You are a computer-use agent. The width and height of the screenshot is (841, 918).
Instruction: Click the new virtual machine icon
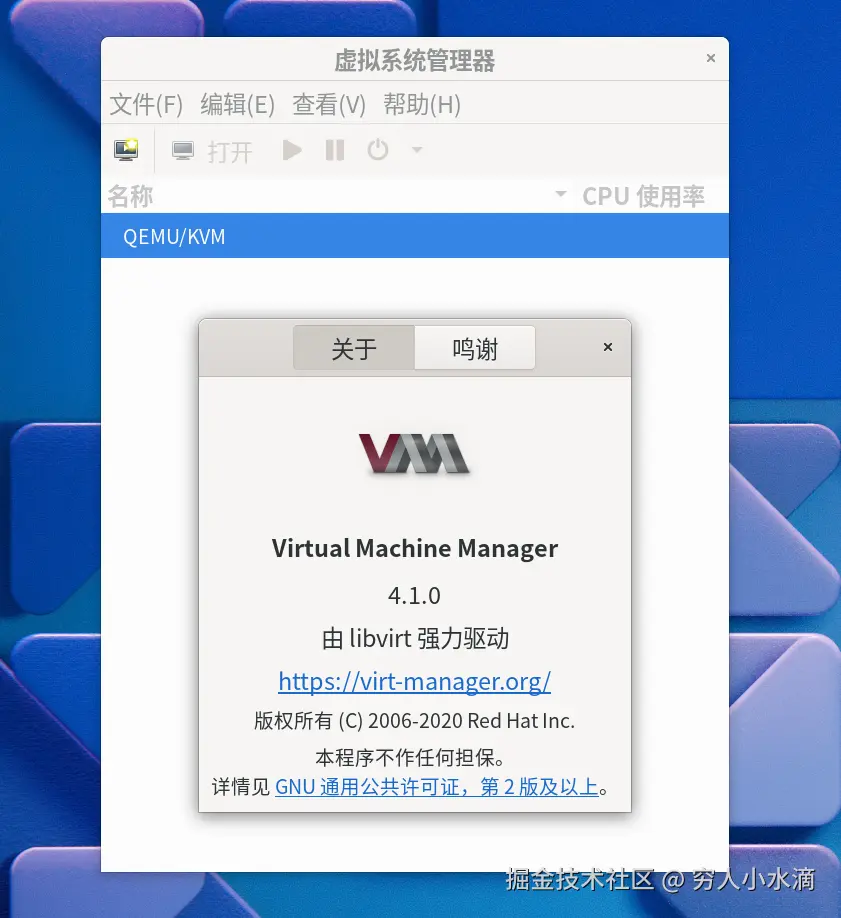126,150
